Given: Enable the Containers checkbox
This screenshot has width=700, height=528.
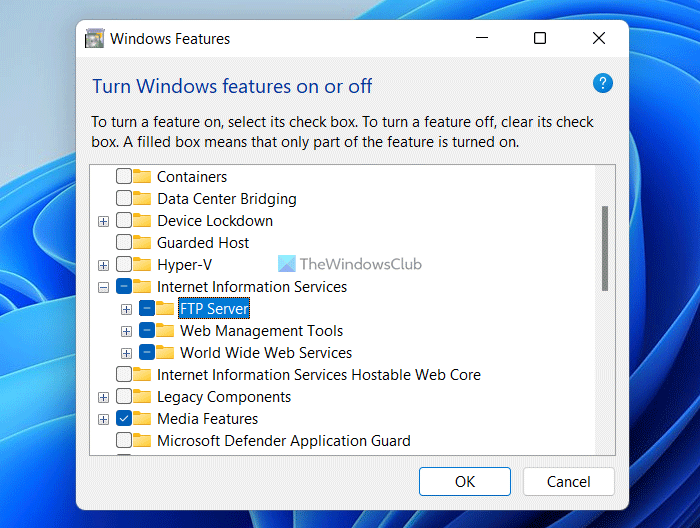Looking at the screenshot, I should click(x=124, y=176).
